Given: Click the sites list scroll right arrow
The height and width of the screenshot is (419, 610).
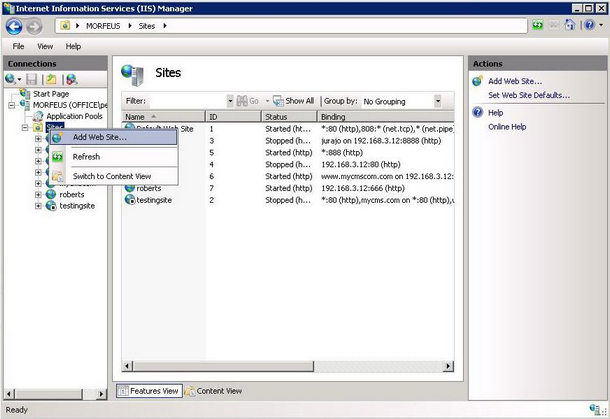Looking at the screenshot, I should click(x=448, y=366).
